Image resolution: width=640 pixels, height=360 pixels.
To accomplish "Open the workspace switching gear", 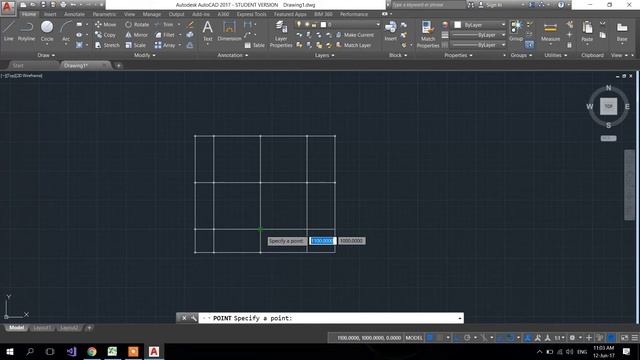I will pos(572,338).
